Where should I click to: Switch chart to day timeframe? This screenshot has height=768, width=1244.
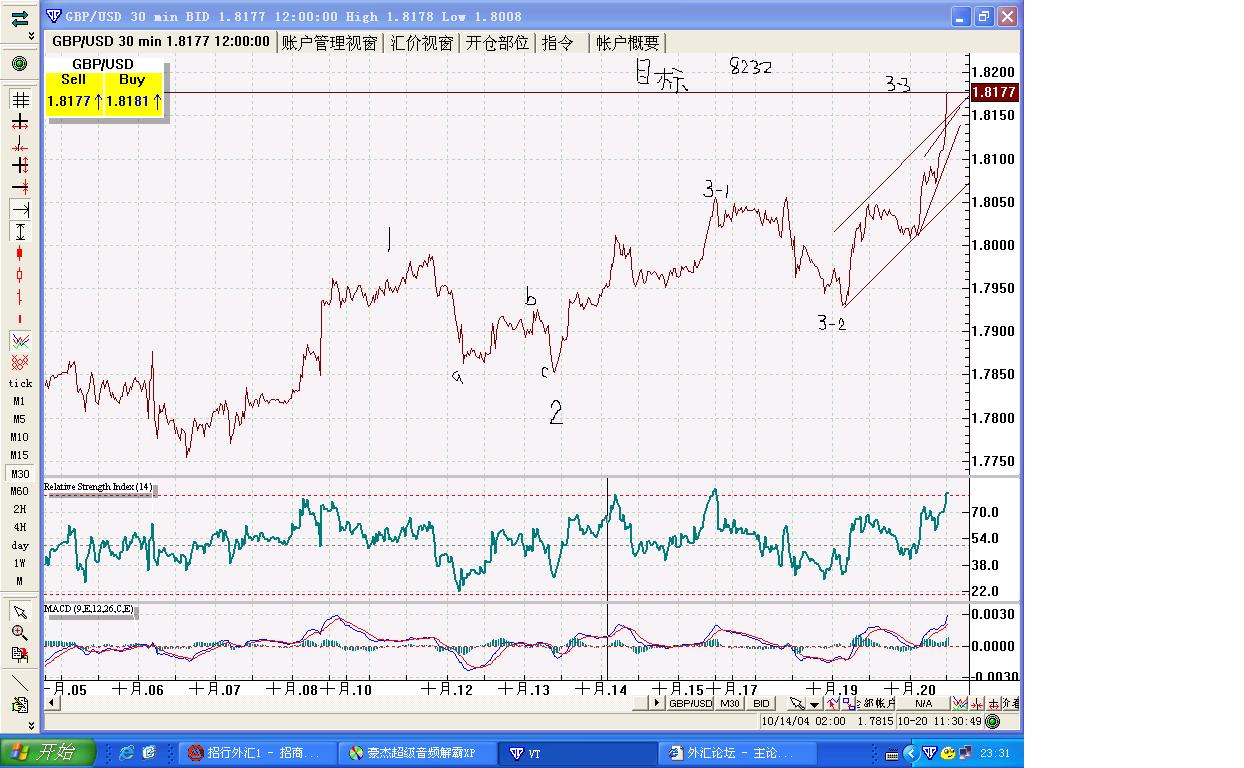20,545
